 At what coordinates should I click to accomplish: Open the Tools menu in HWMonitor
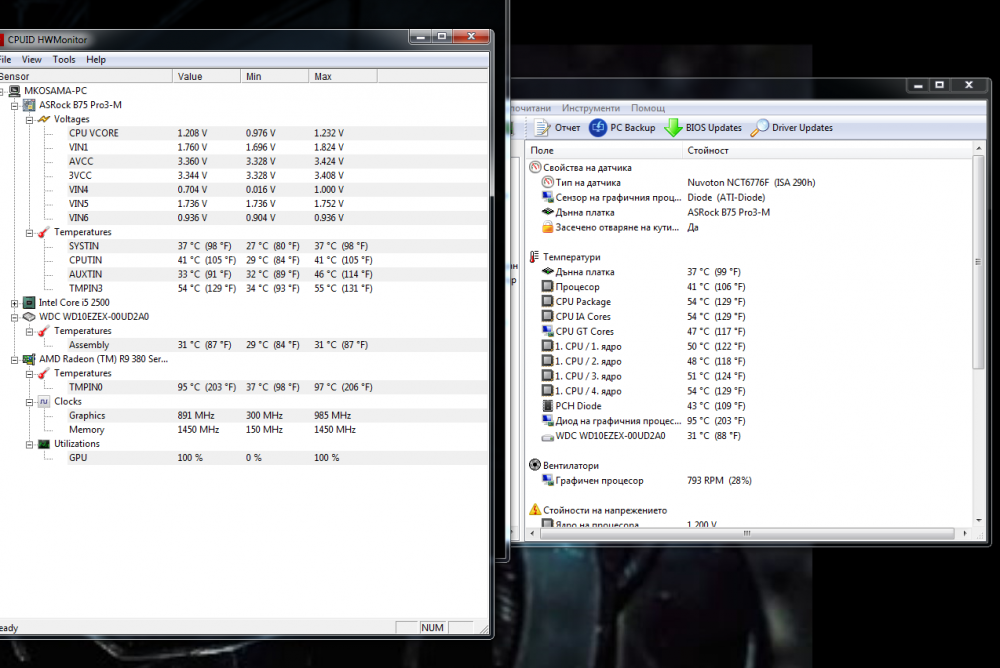pyautogui.click(x=64, y=59)
